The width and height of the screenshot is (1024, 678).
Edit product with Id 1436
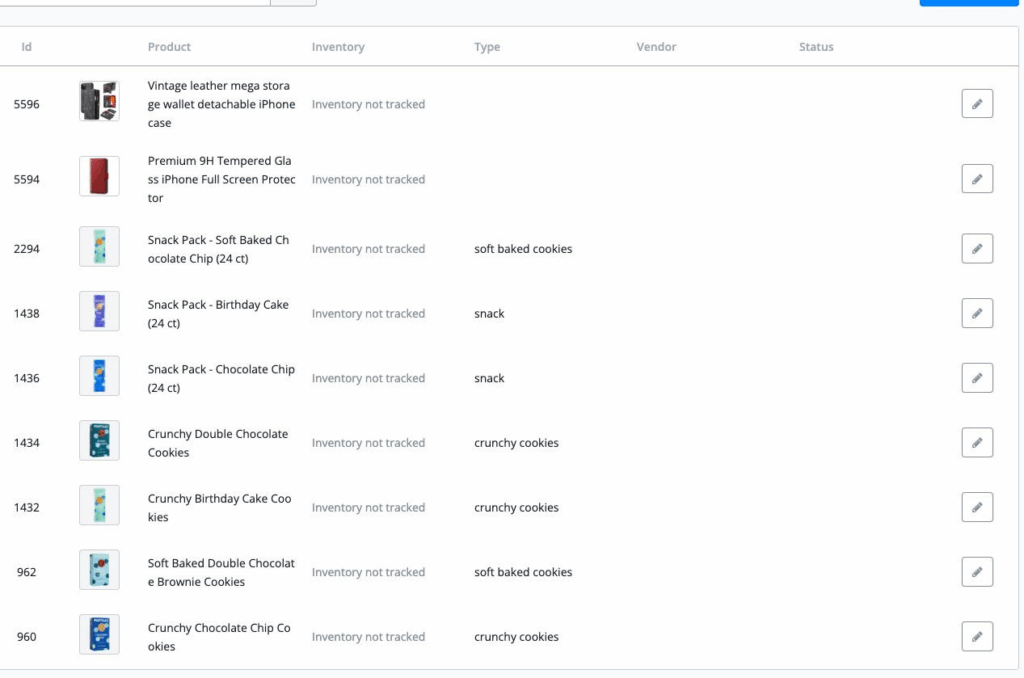point(976,378)
